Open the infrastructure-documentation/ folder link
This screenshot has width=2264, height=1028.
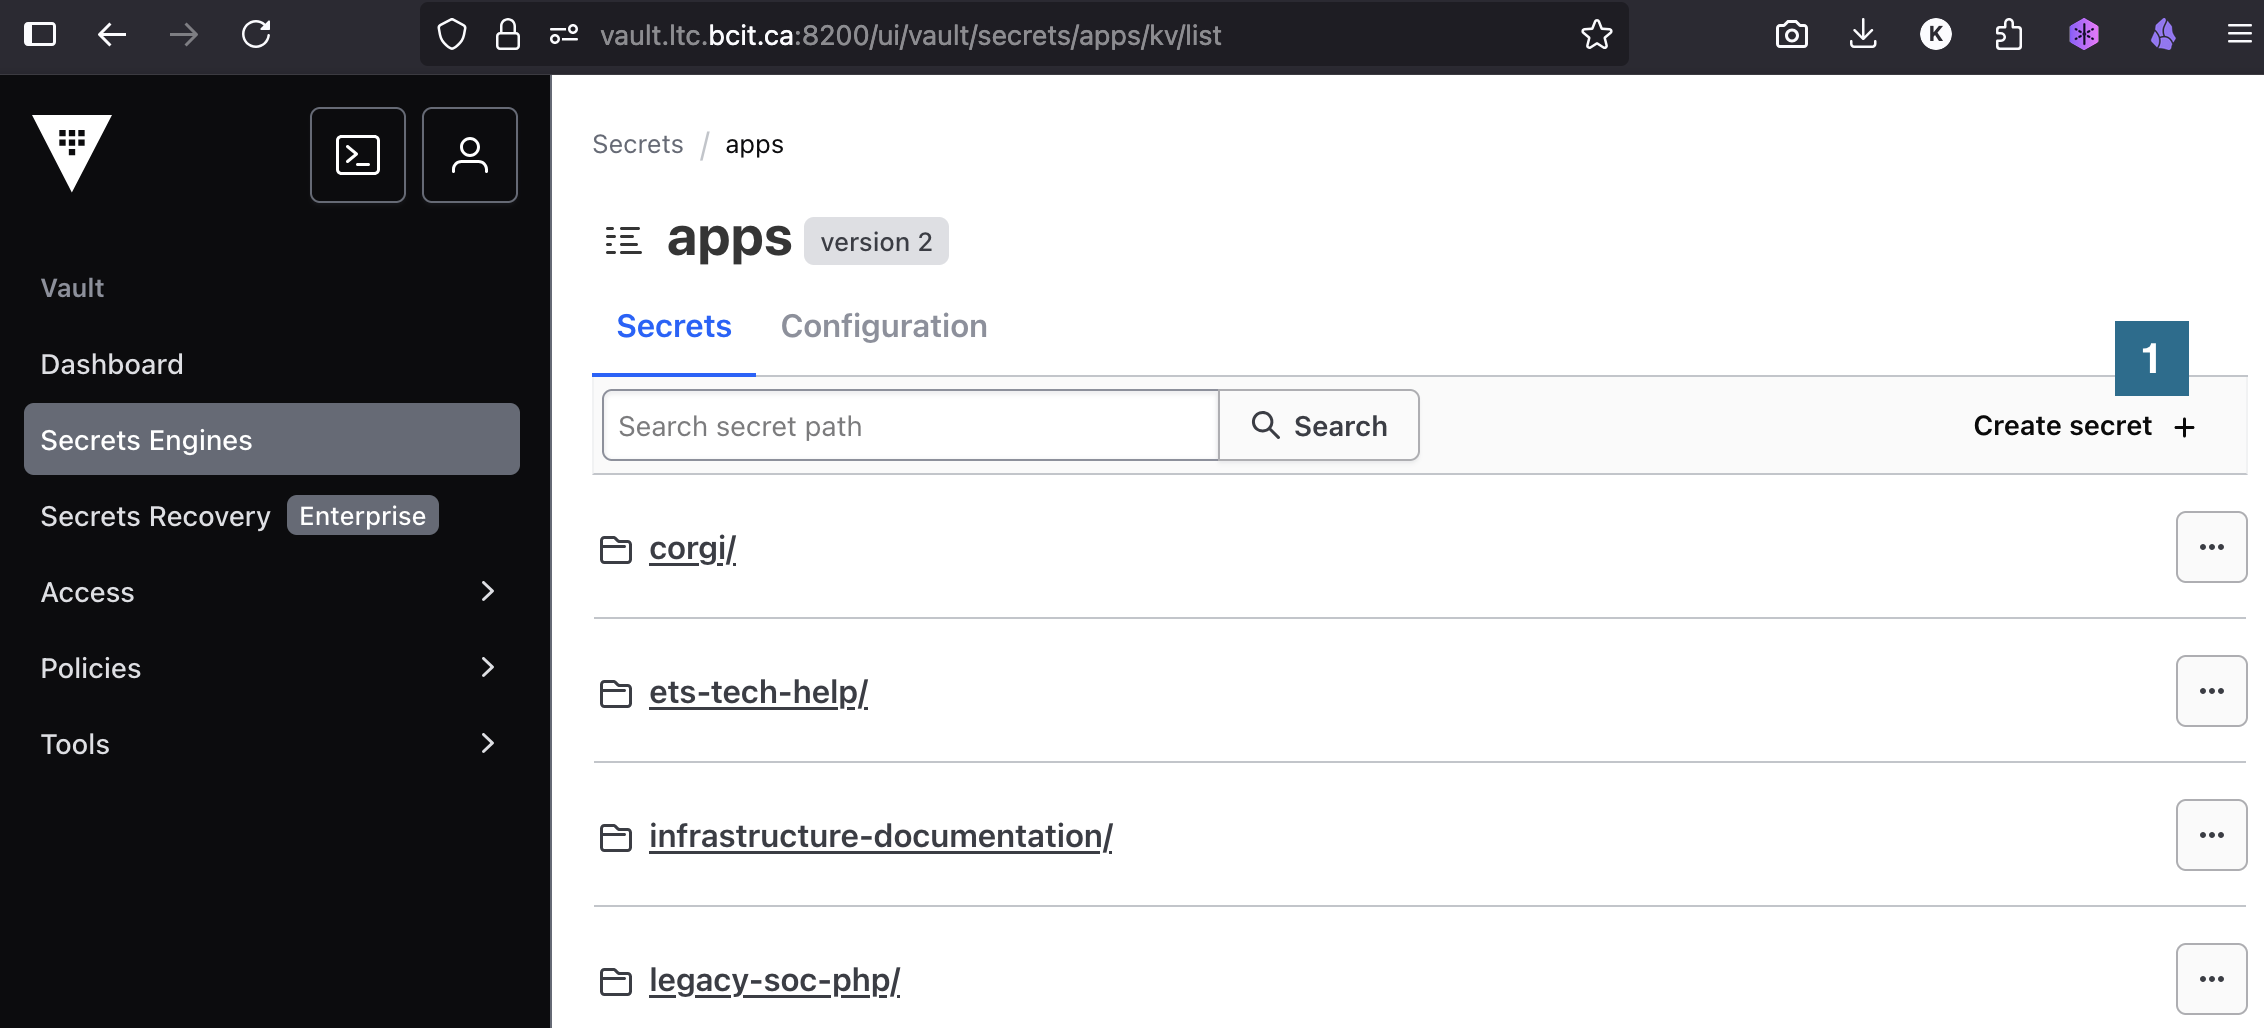[x=880, y=836]
